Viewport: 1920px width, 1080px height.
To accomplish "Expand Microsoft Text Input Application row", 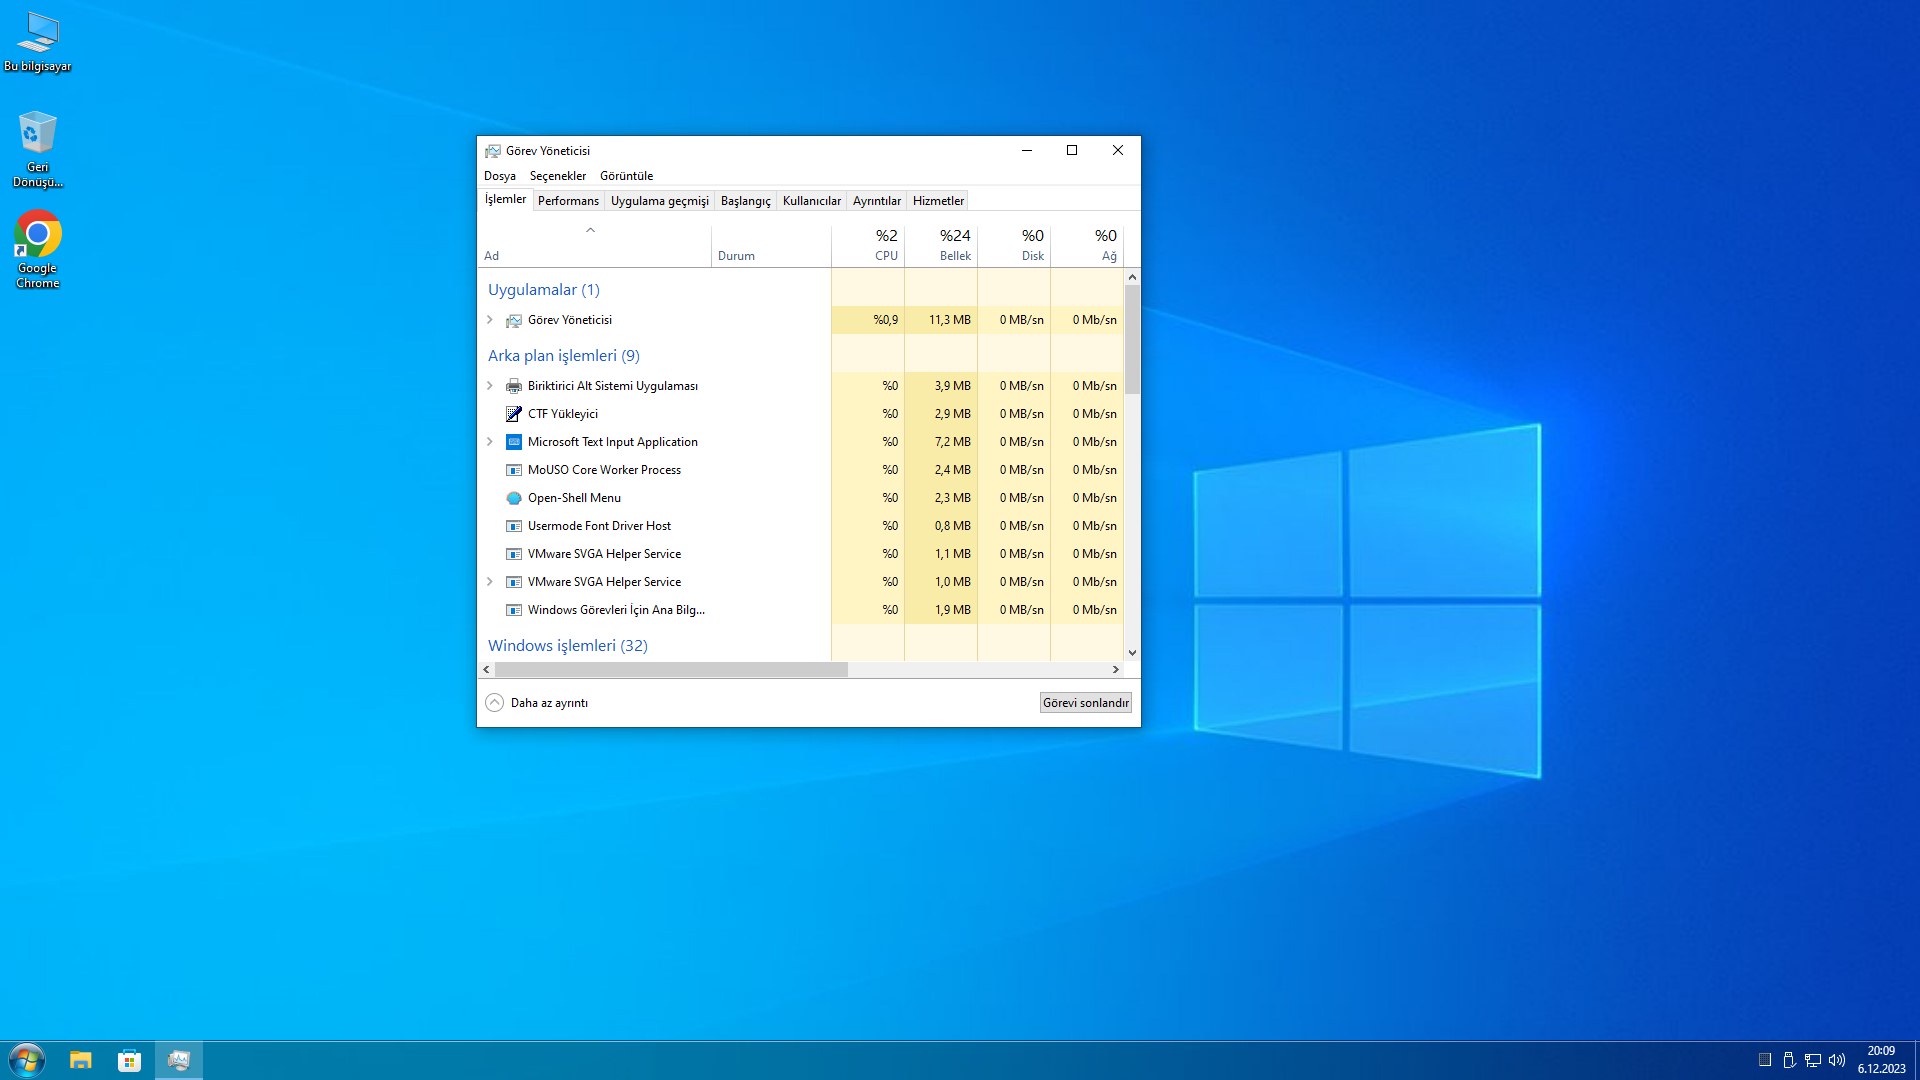I will (490, 442).
